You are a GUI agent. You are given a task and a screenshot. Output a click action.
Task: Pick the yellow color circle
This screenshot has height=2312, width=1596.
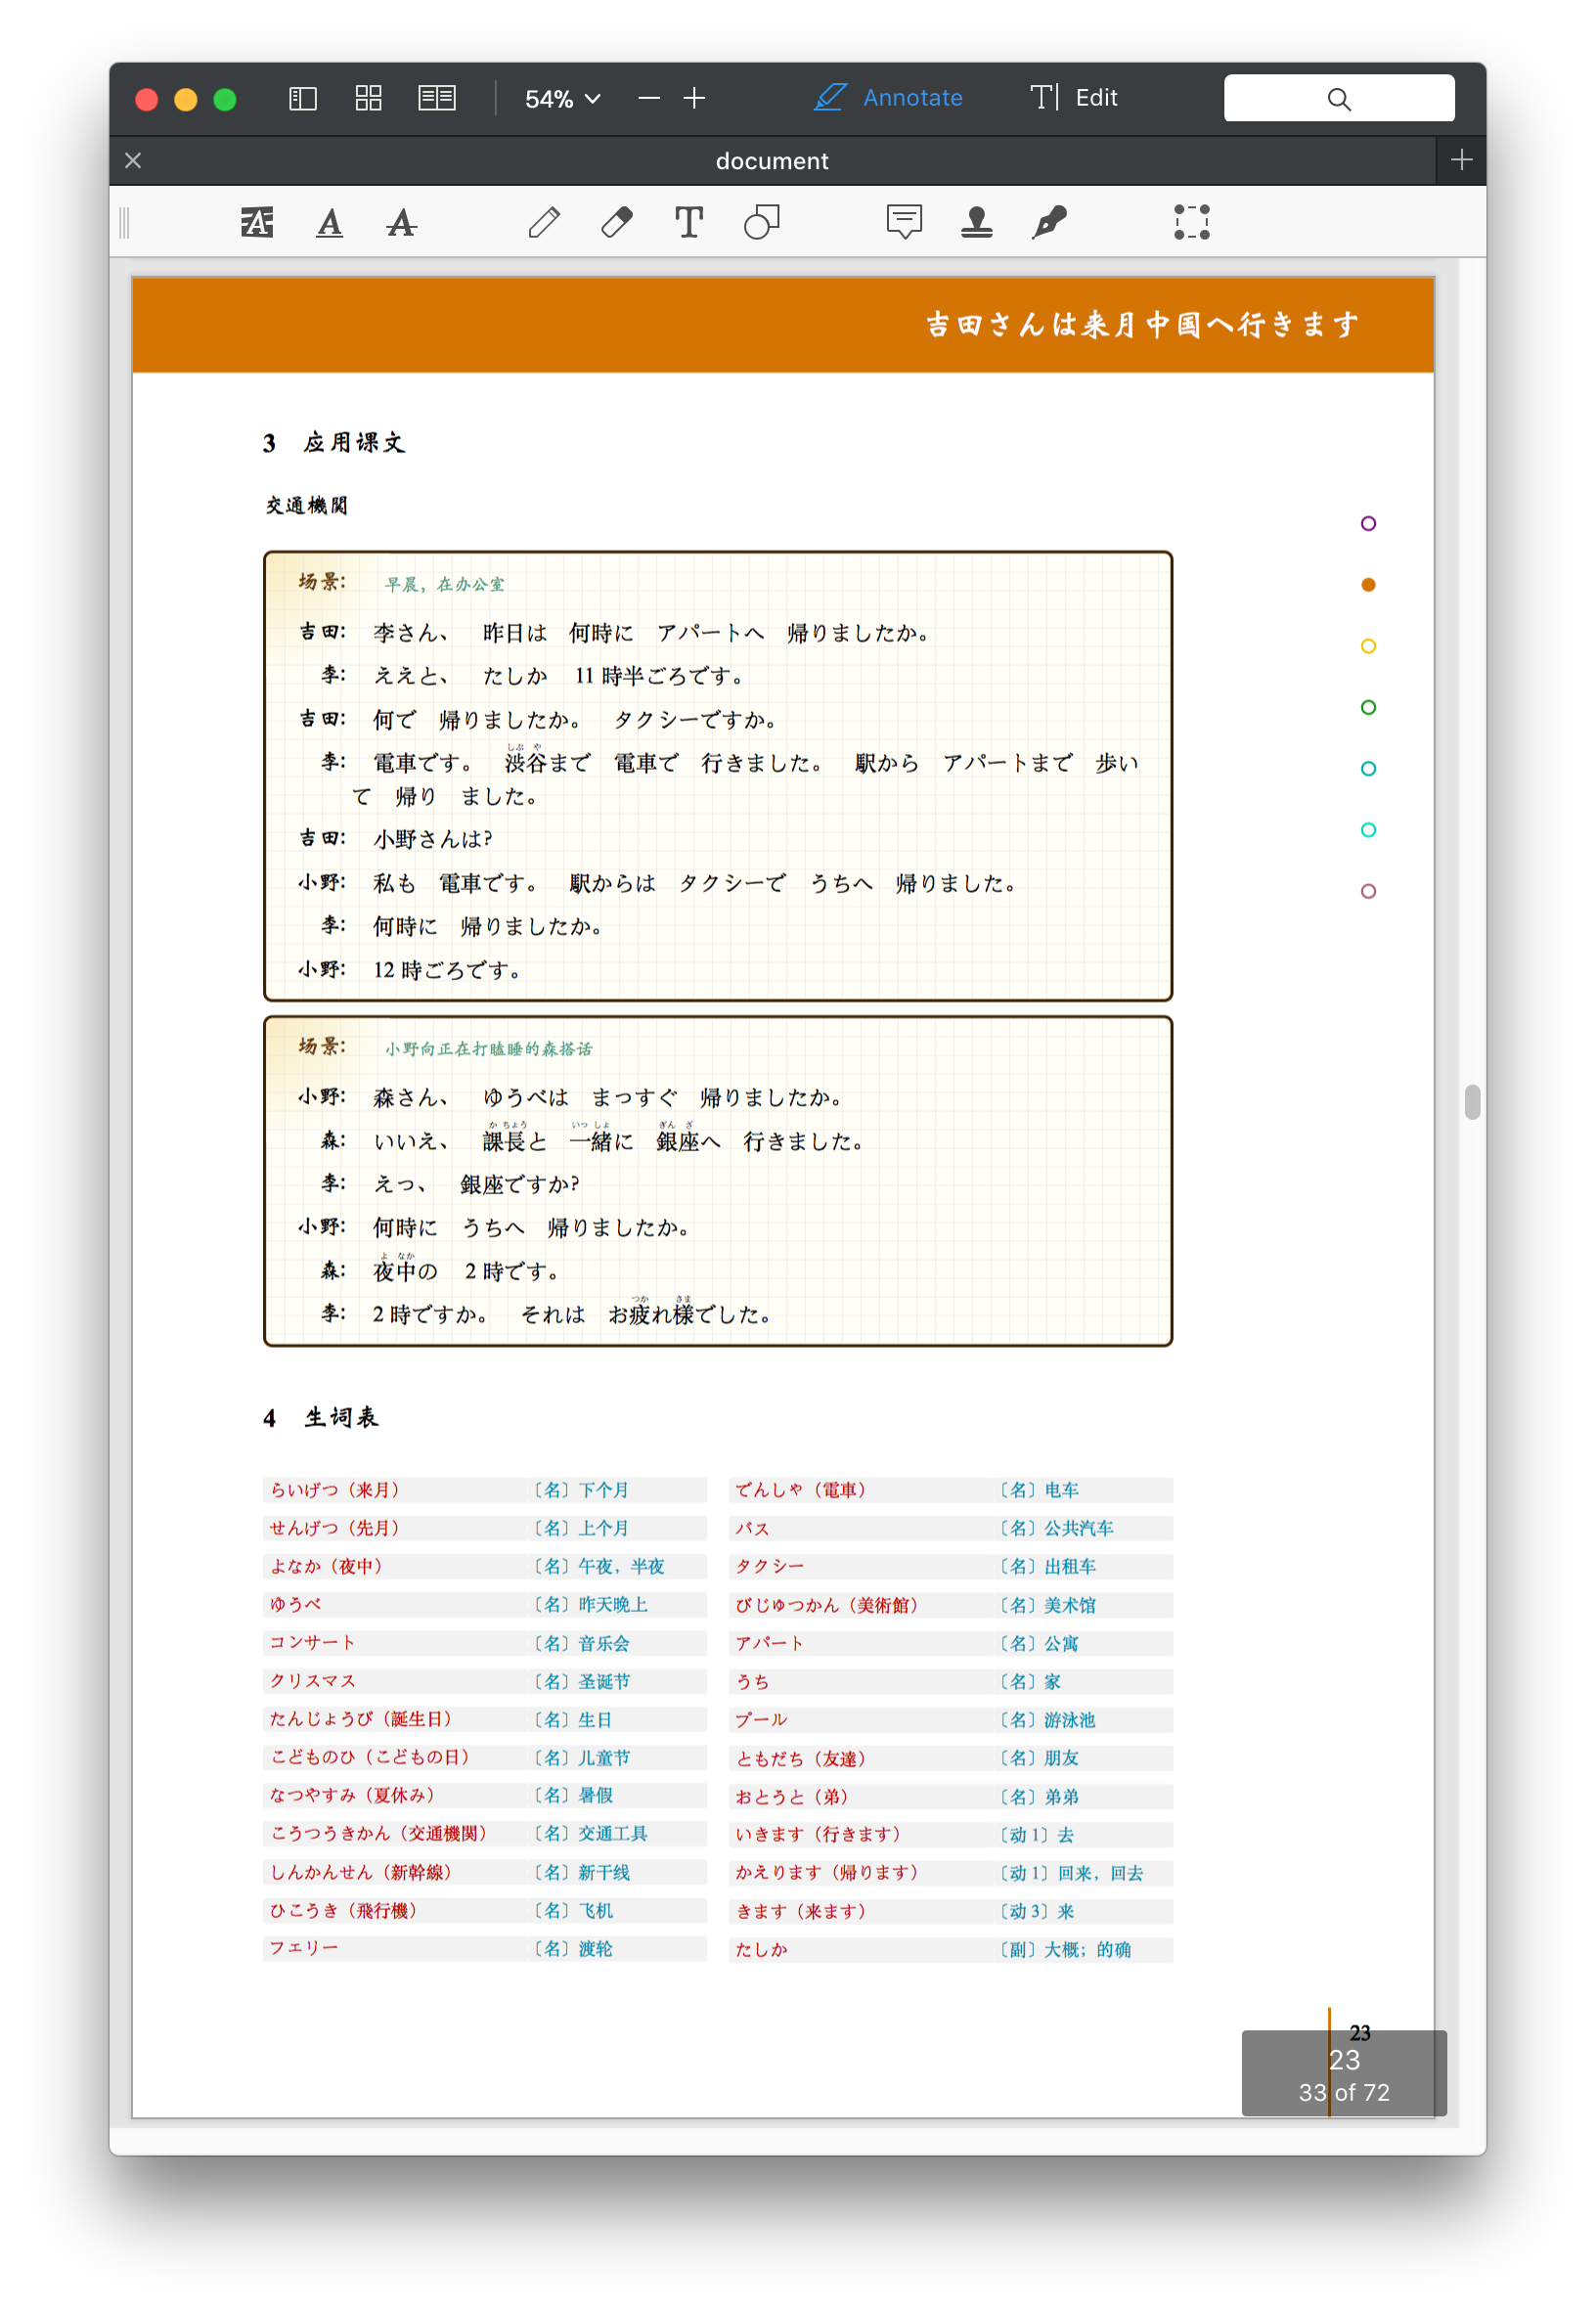pyautogui.click(x=1368, y=646)
